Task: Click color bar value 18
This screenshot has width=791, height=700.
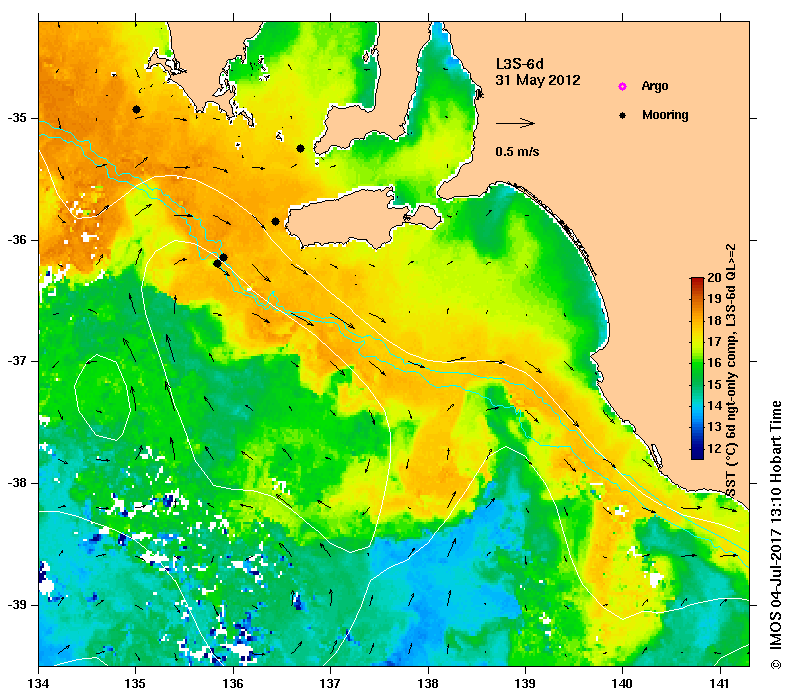Action: pyautogui.click(x=714, y=320)
